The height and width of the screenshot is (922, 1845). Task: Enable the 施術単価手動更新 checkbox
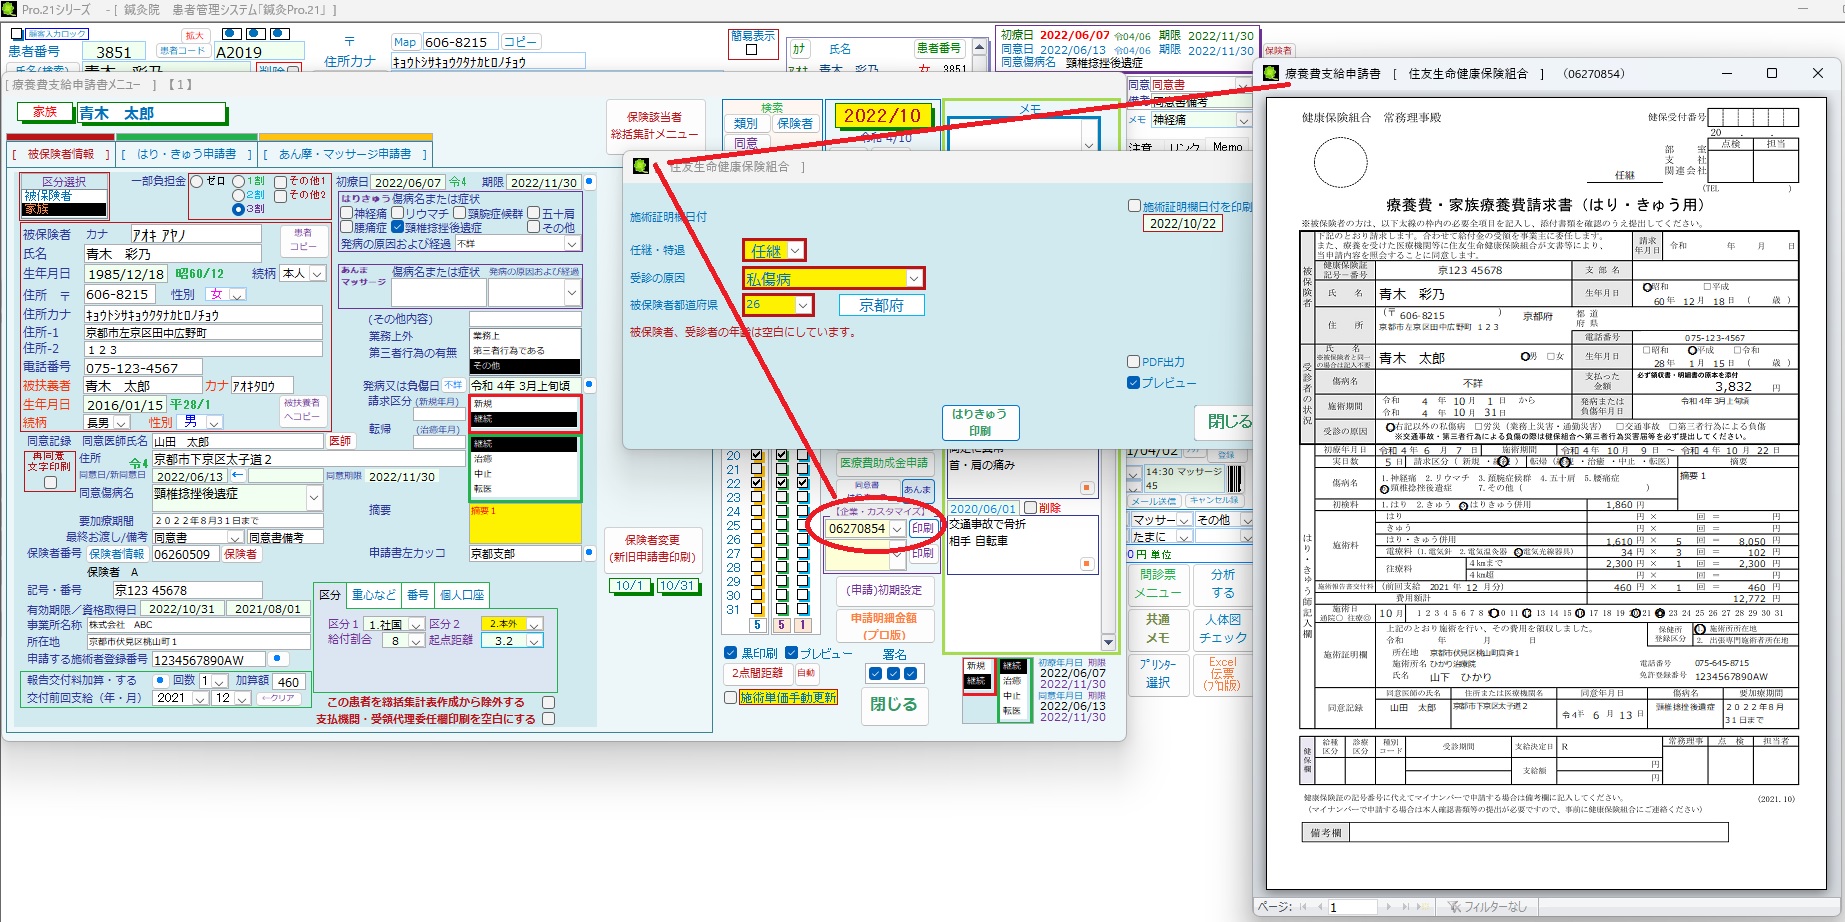[730, 697]
